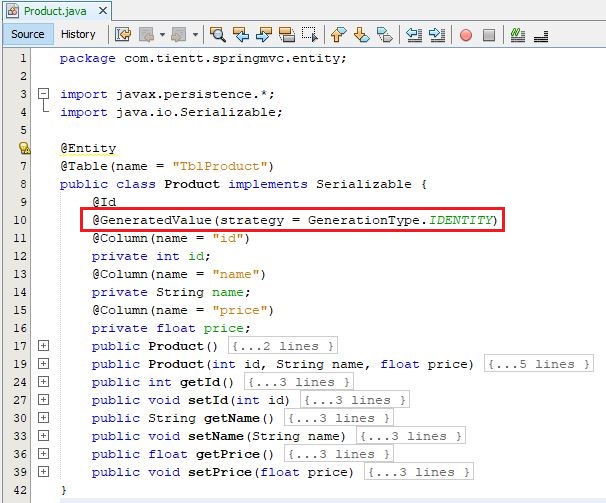Click 'java.io.Serializable' import text

point(196,112)
